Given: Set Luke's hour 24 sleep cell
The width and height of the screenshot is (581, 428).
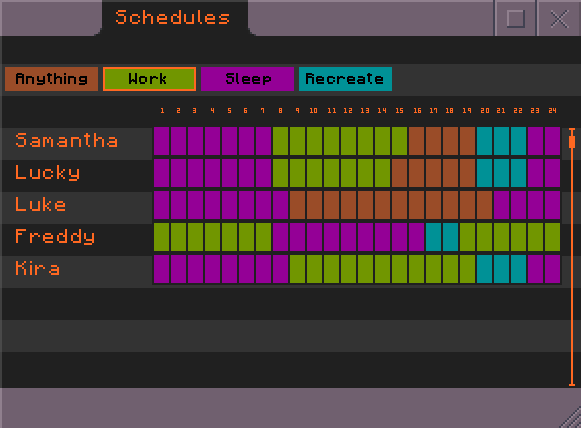Looking at the screenshot, I should pyautogui.click(x=552, y=205).
